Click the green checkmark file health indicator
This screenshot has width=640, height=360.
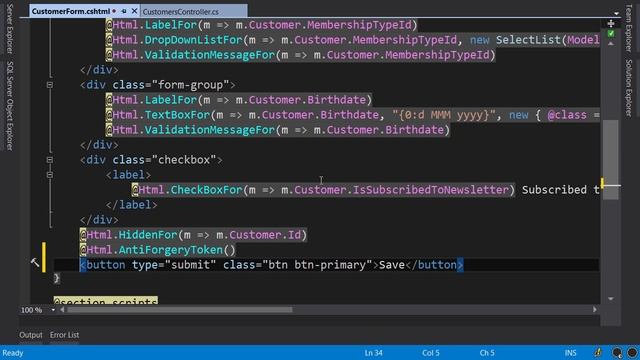coord(611,33)
